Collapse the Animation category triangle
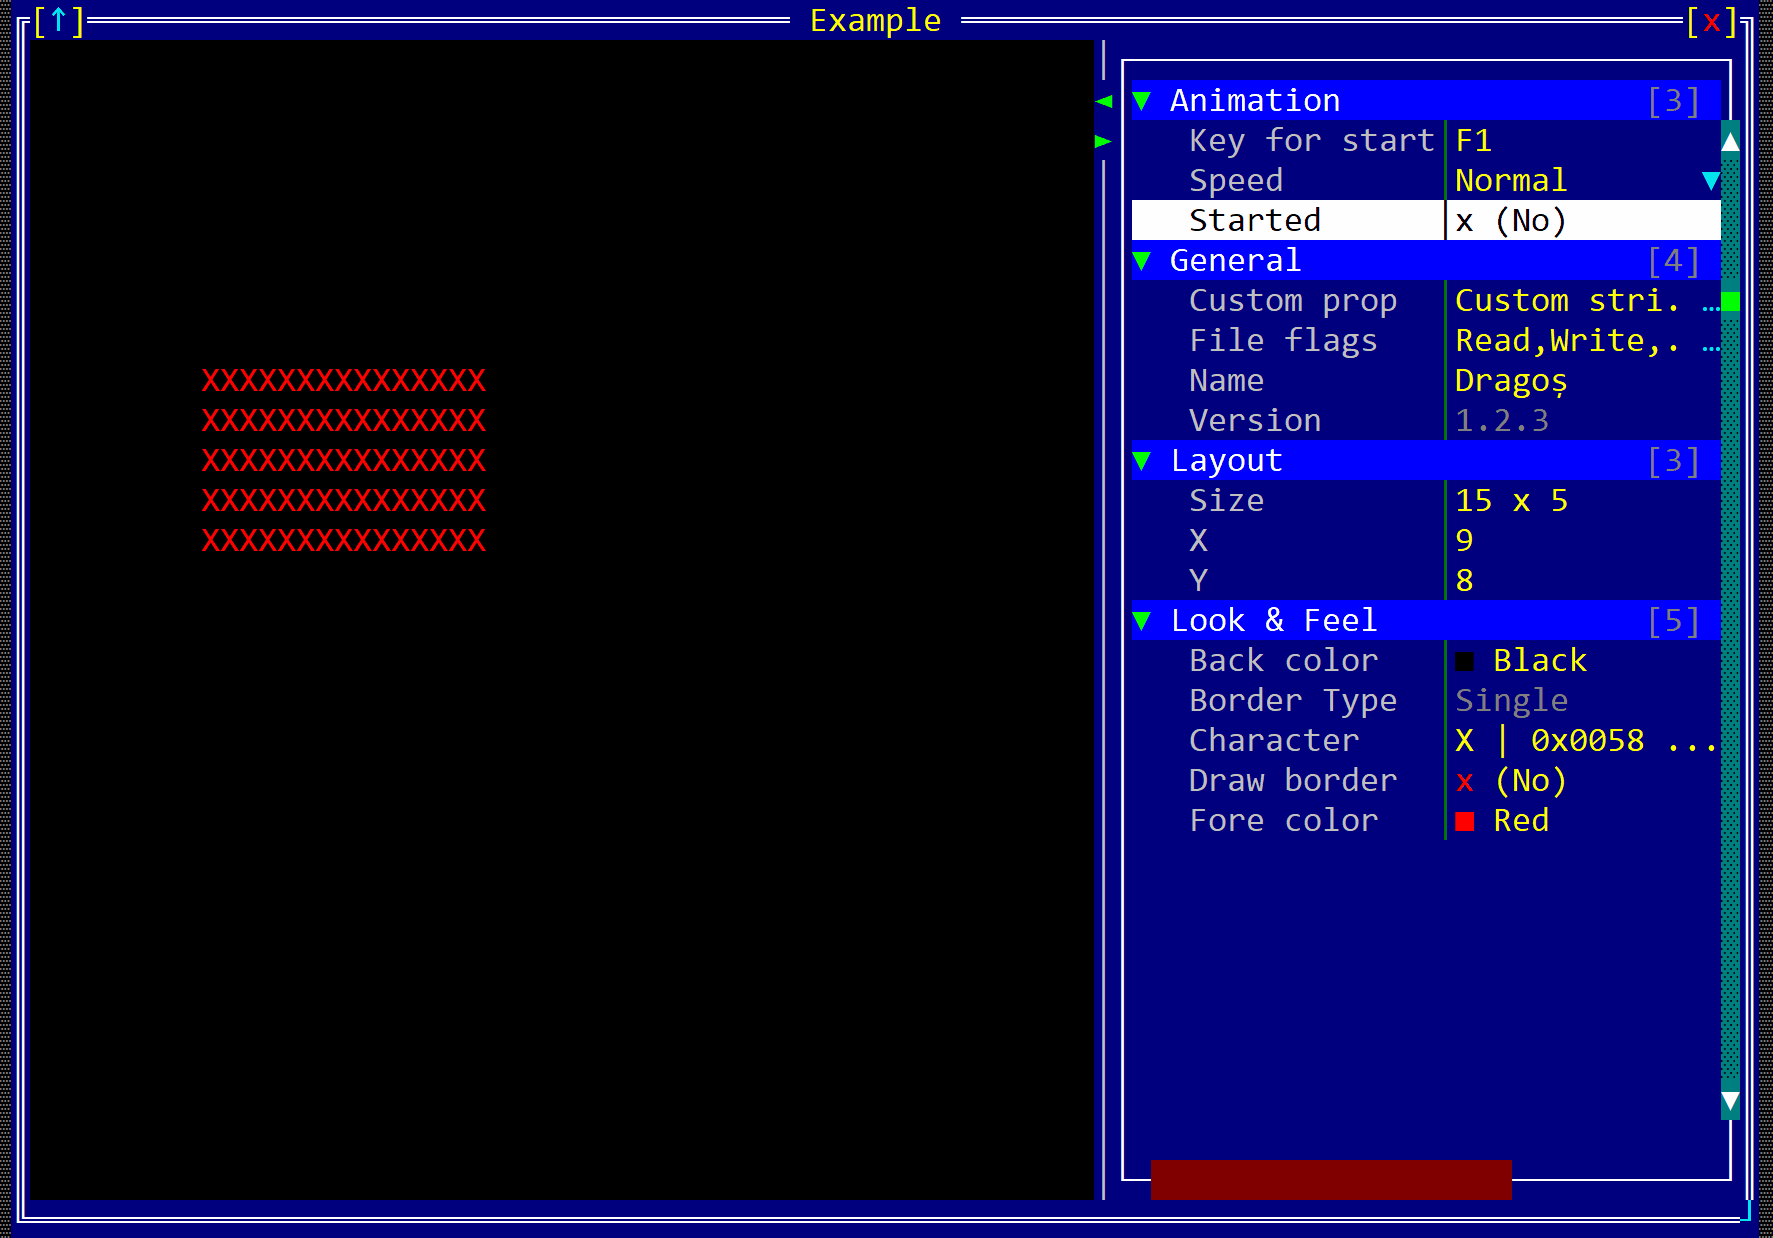This screenshot has height=1238, width=1773. pos(1142,101)
